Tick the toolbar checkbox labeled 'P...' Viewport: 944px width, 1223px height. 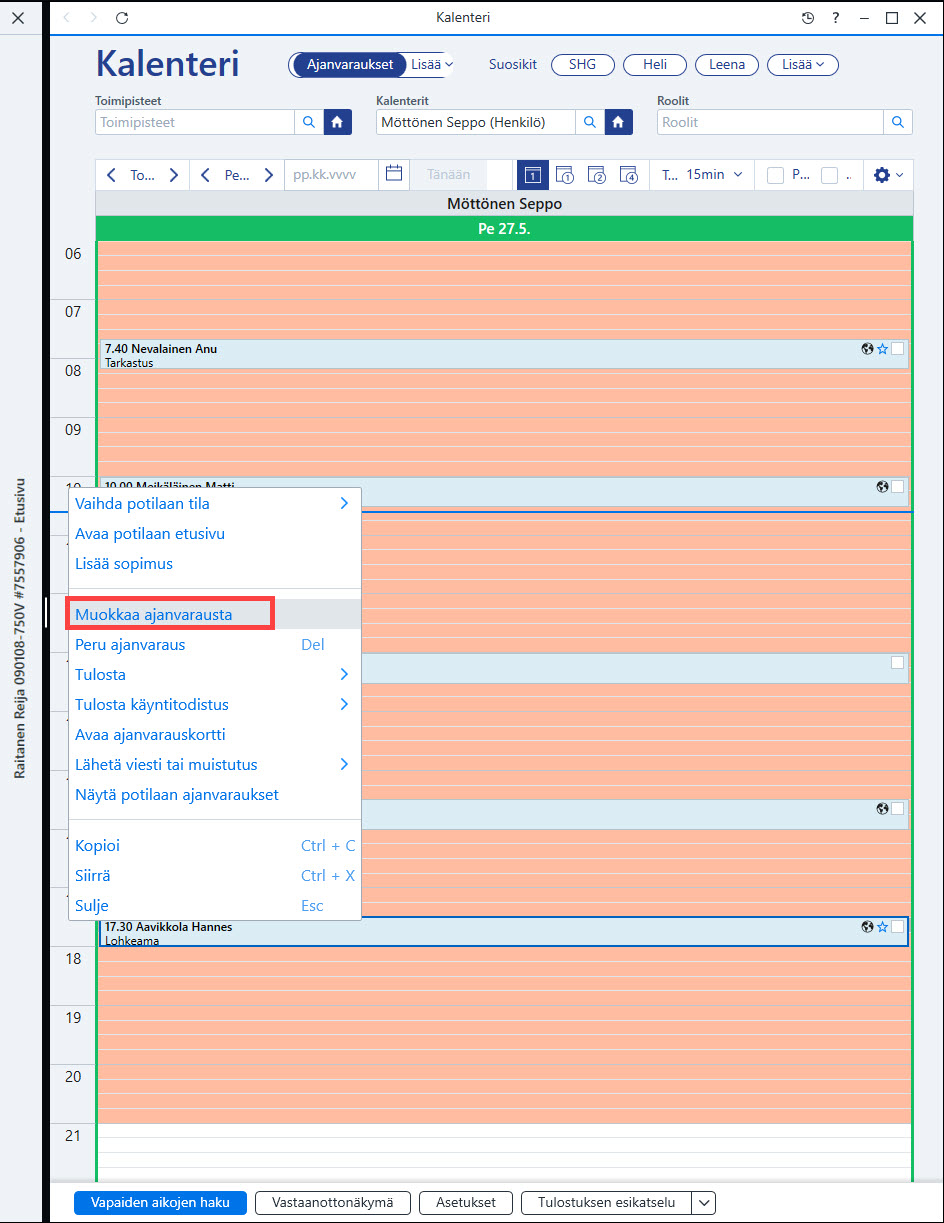tap(775, 175)
